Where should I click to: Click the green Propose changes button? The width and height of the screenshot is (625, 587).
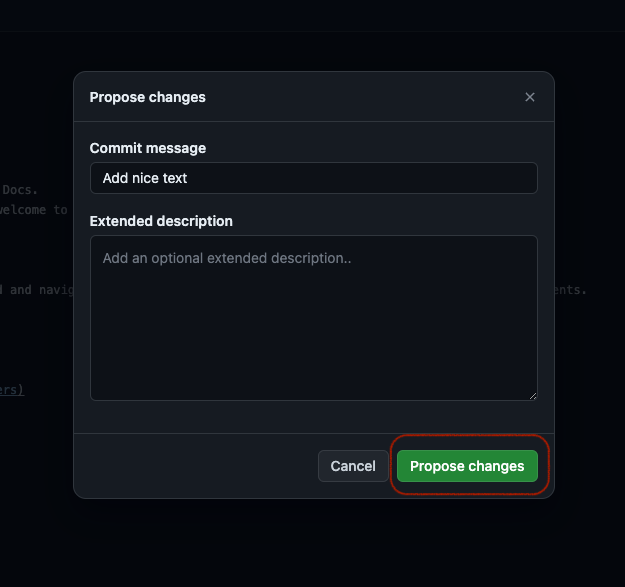click(467, 466)
